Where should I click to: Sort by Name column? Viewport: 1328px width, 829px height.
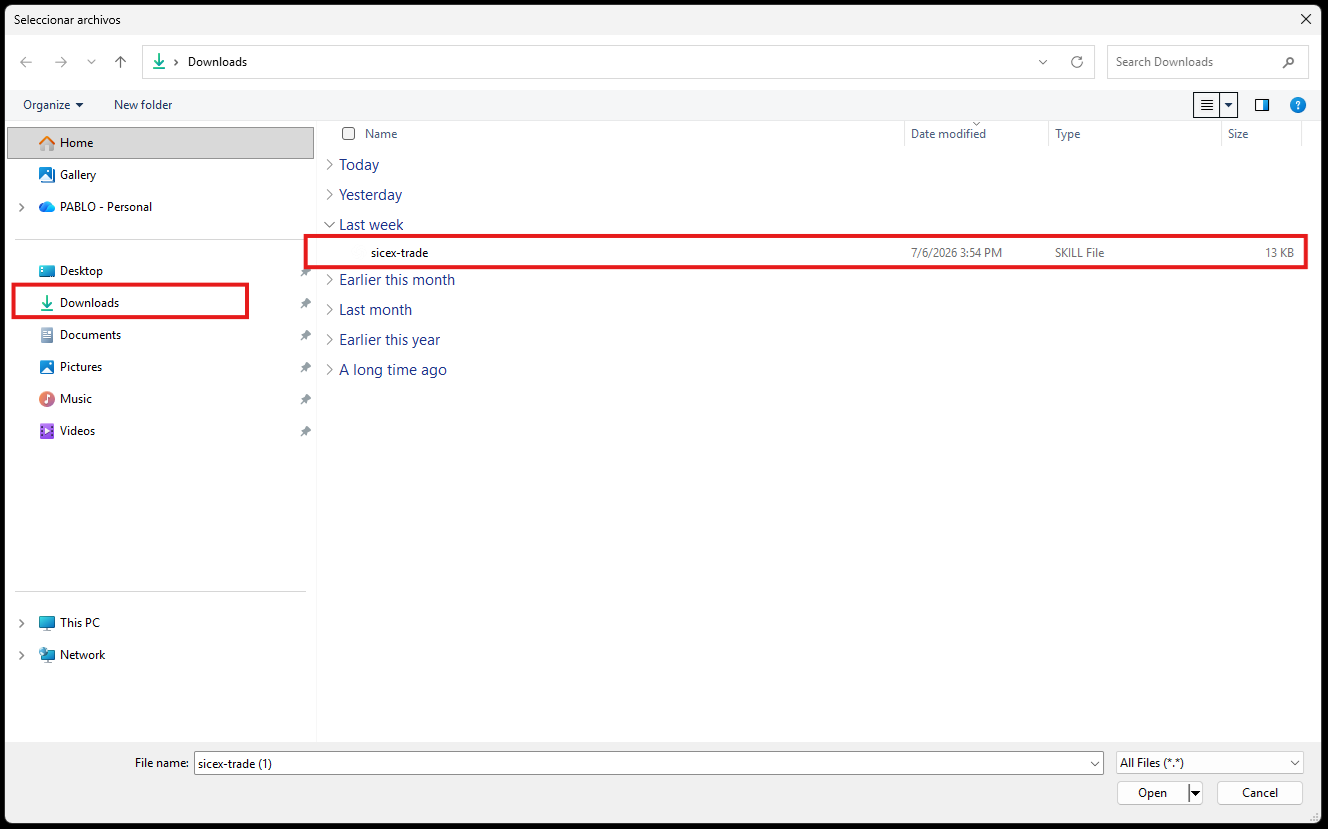click(381, 134)
